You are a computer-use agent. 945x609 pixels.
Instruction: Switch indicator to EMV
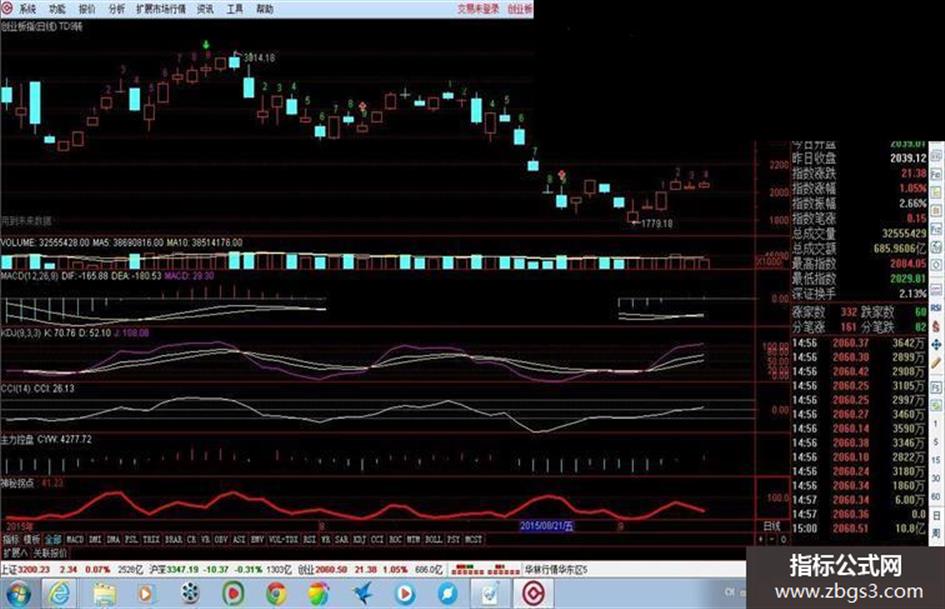point(257,540)
